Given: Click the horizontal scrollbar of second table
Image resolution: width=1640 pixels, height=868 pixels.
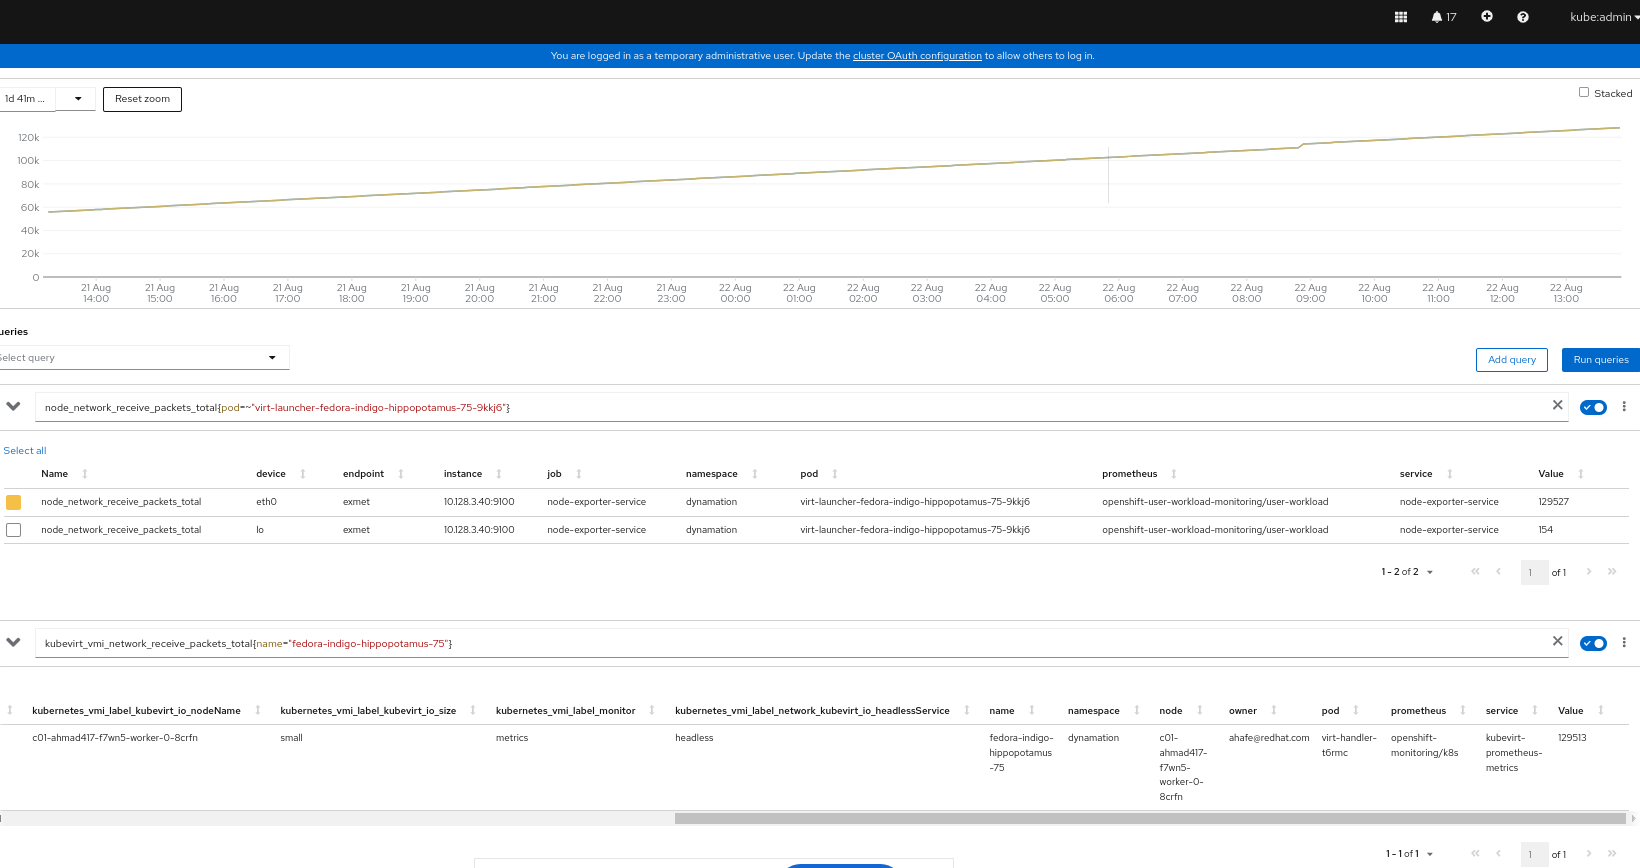Looking at the screenshot, I should [x=1150, y=818].
